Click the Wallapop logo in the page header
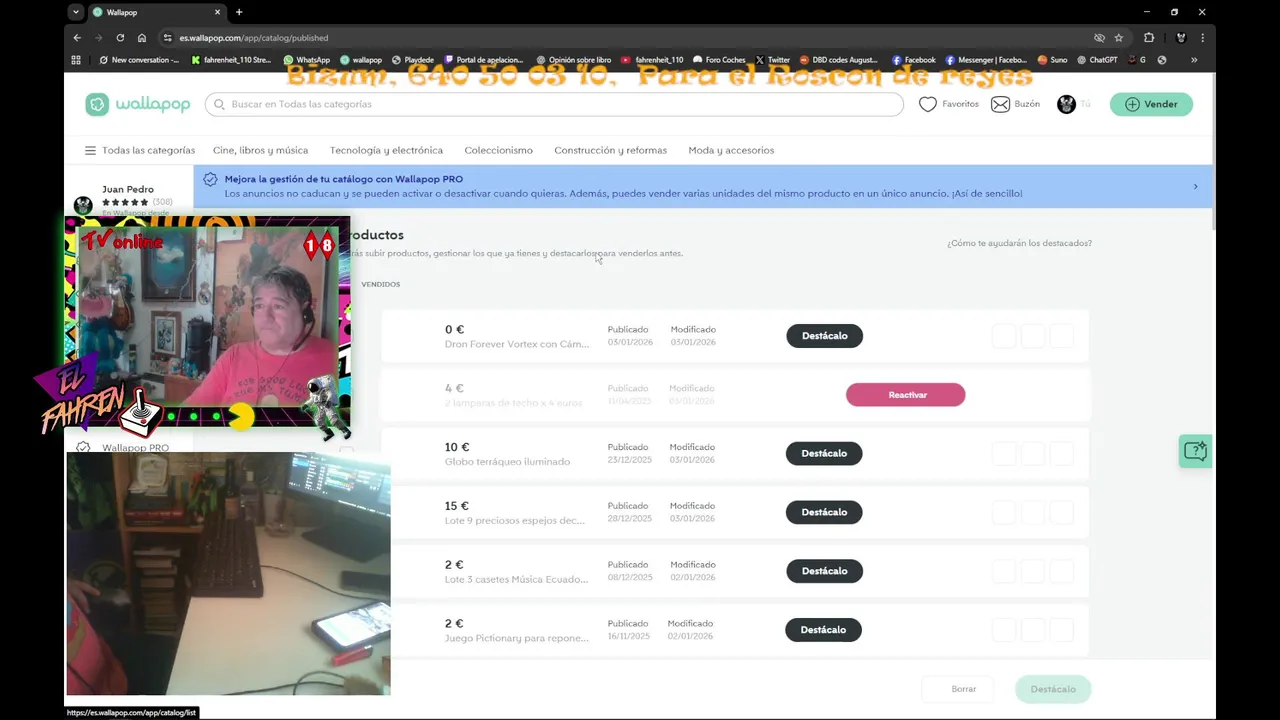 pyautogui.click(x=137, y=104)
